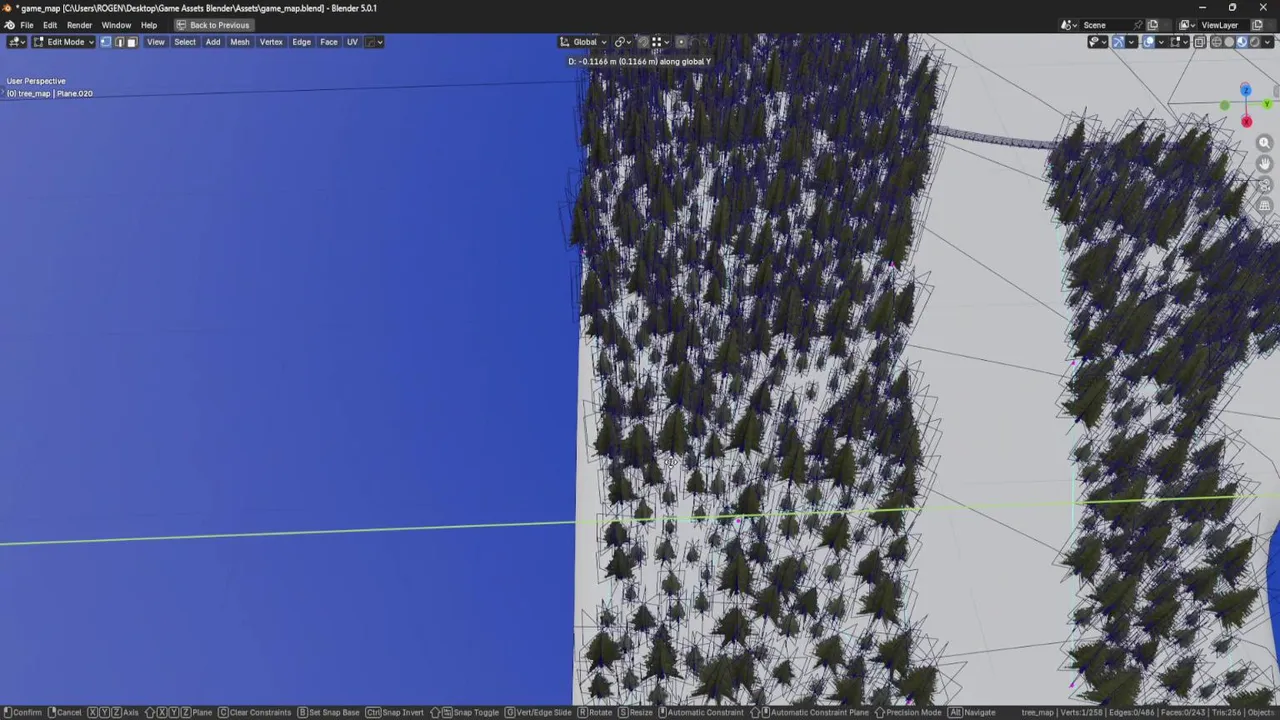Click the Confirm hint in status bar

[x=22, y=712]
